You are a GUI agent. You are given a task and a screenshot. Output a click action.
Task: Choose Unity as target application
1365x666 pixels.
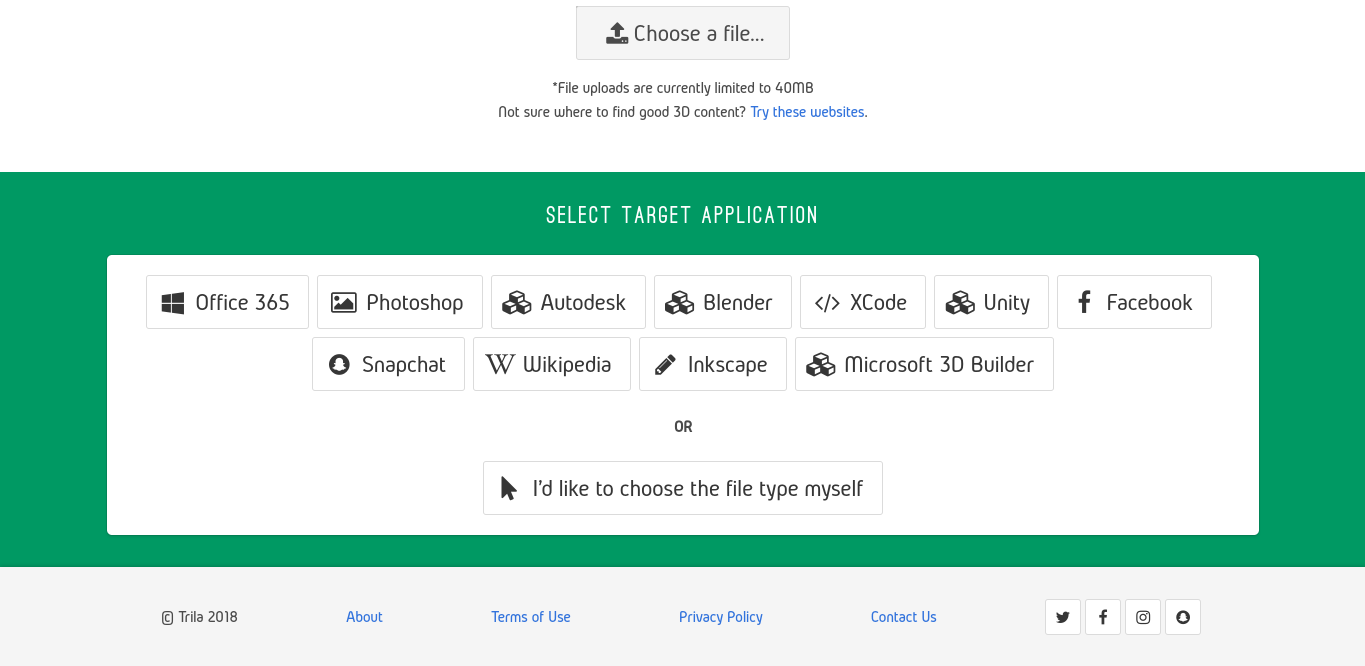click(991, 302)
